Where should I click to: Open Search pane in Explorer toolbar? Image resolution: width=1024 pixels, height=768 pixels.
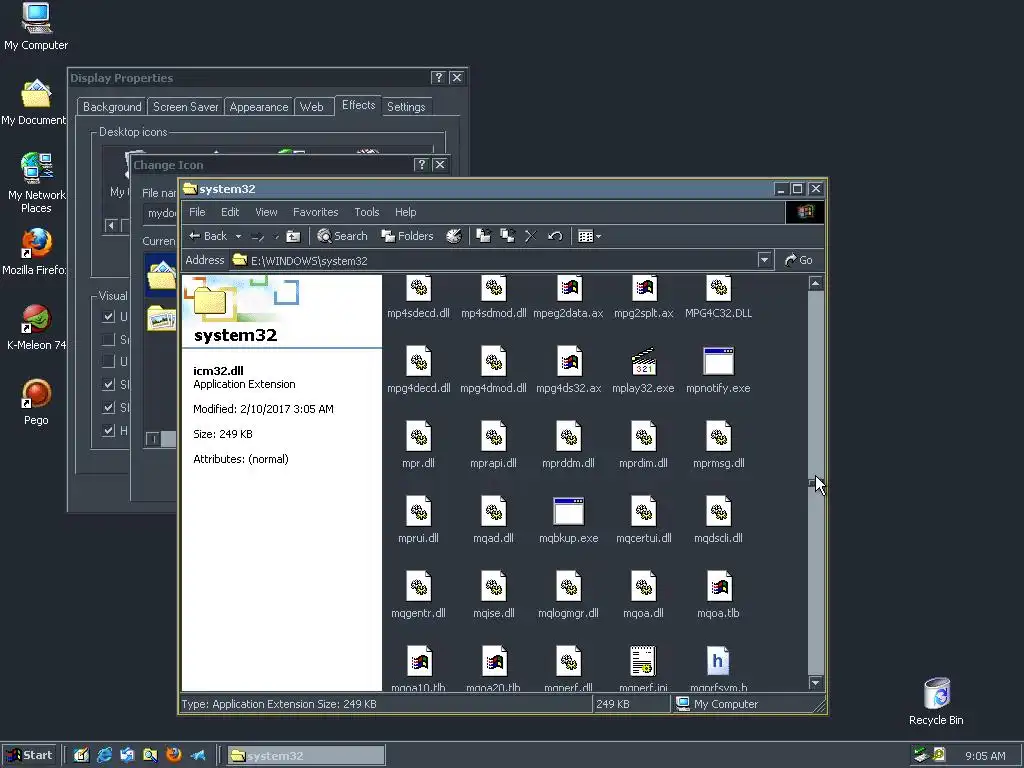(x=342, y=236)
